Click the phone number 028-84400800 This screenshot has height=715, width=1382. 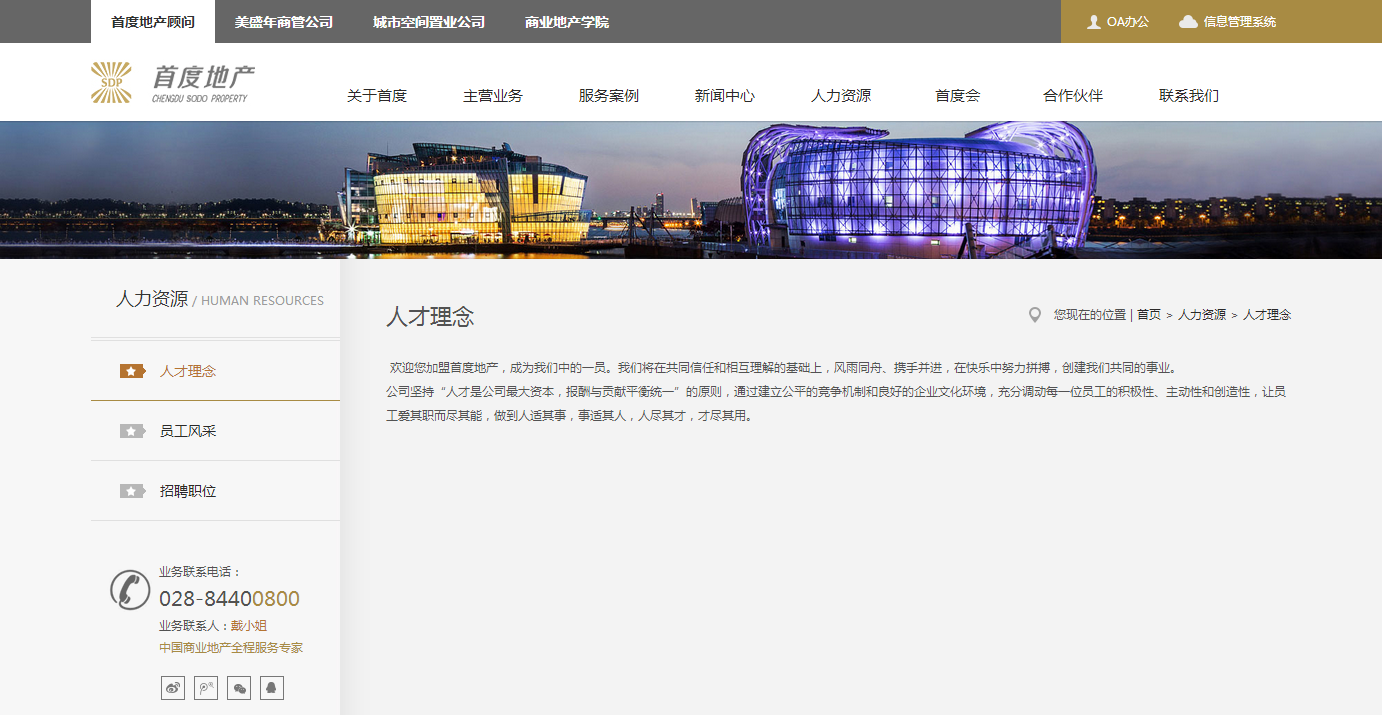tap(229, 599)
